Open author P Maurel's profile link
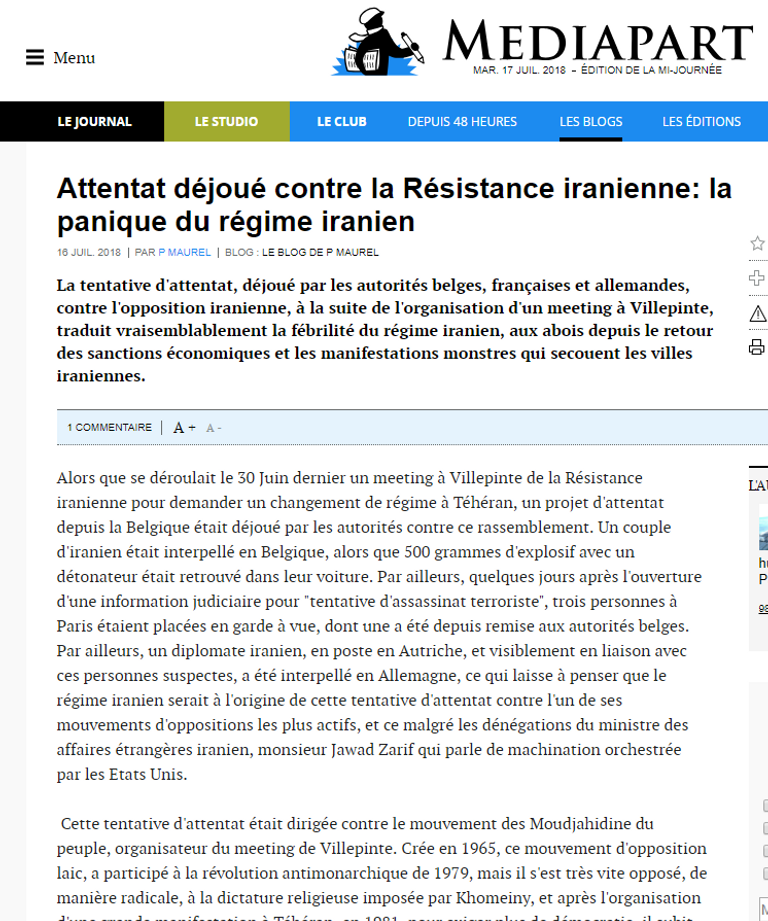The image size is (768, 921). (185, 252)
